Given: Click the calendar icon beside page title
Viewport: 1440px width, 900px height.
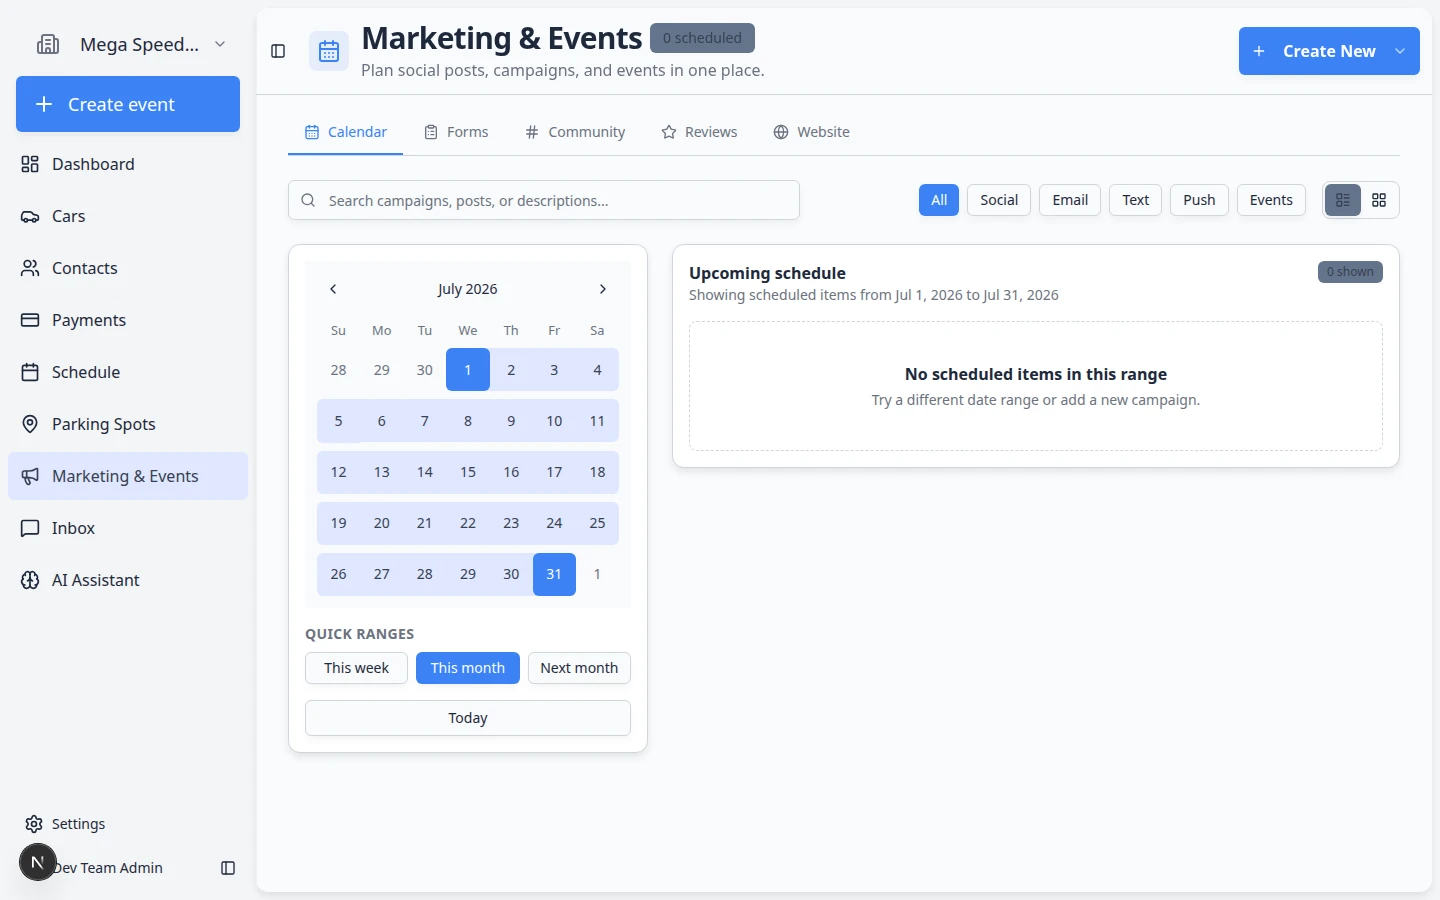Looking at the screenshot, I should click(329, 51).
